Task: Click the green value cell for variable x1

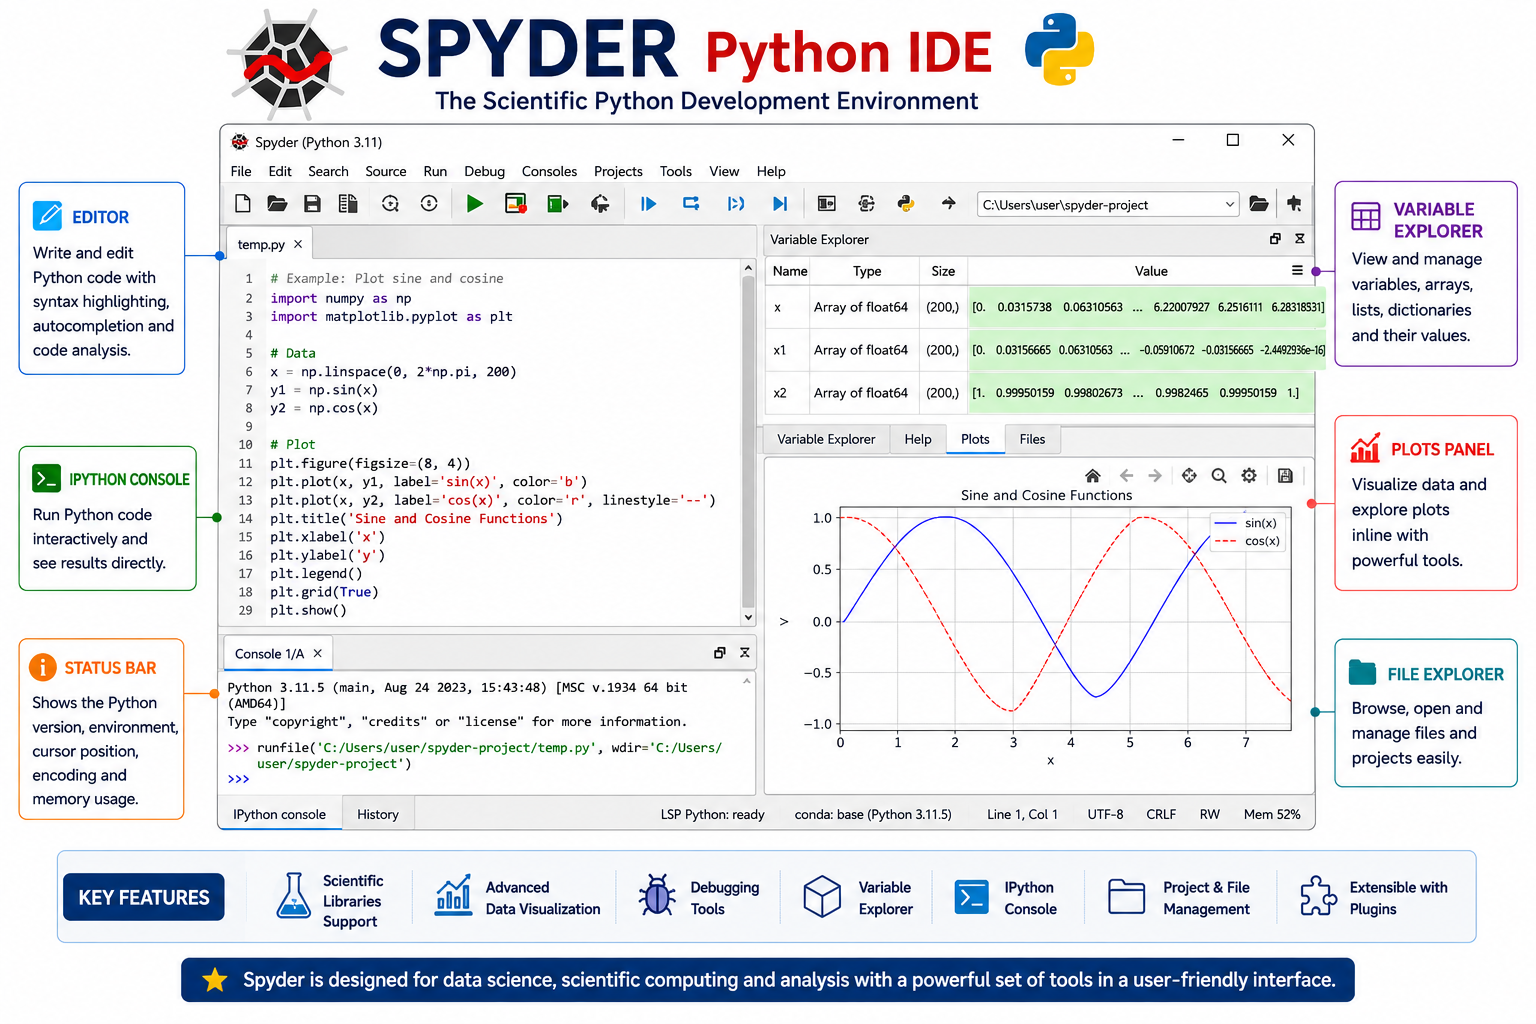Action: 1148,350
